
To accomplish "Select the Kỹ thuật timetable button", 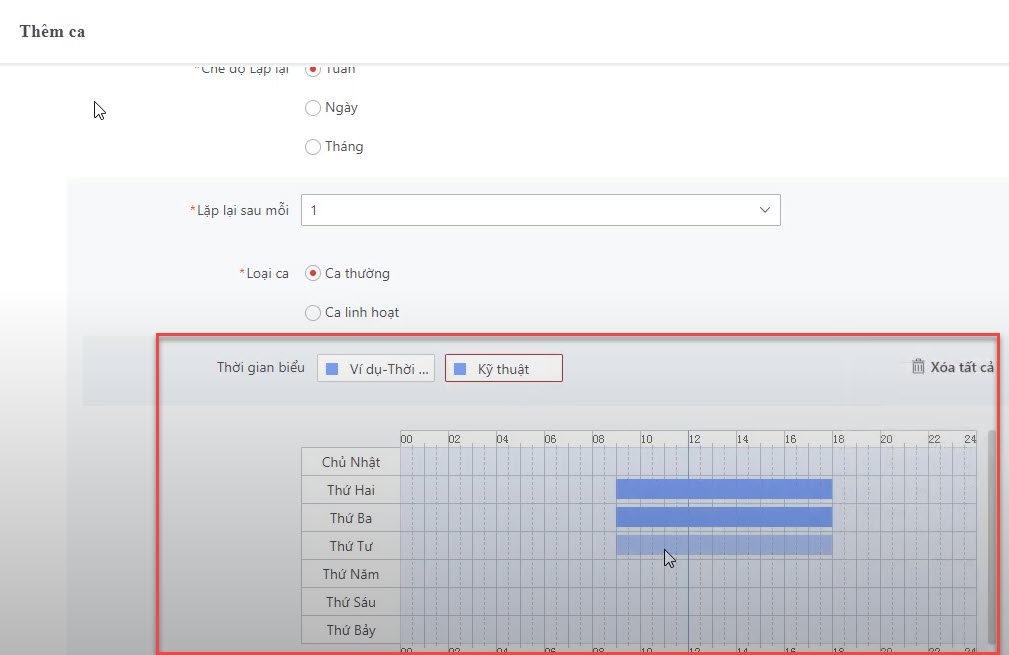I will coord(503,369).
